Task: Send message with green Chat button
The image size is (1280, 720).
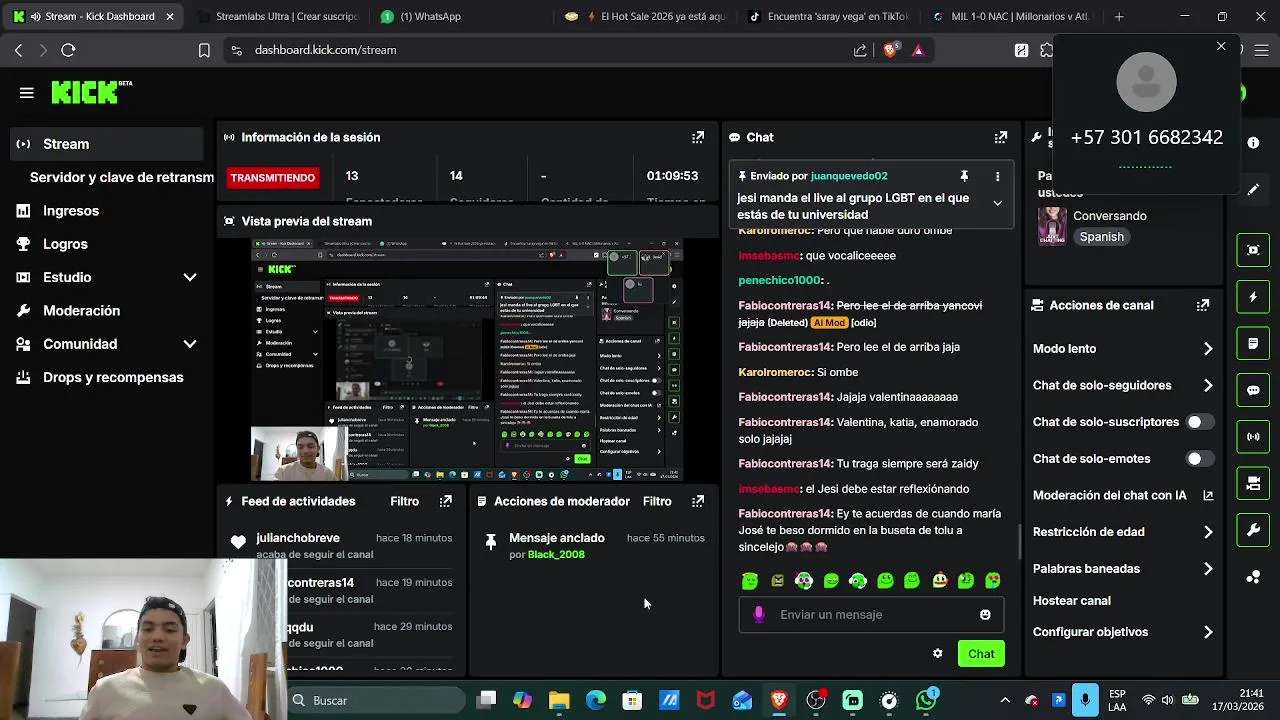Action: [981, 653]
